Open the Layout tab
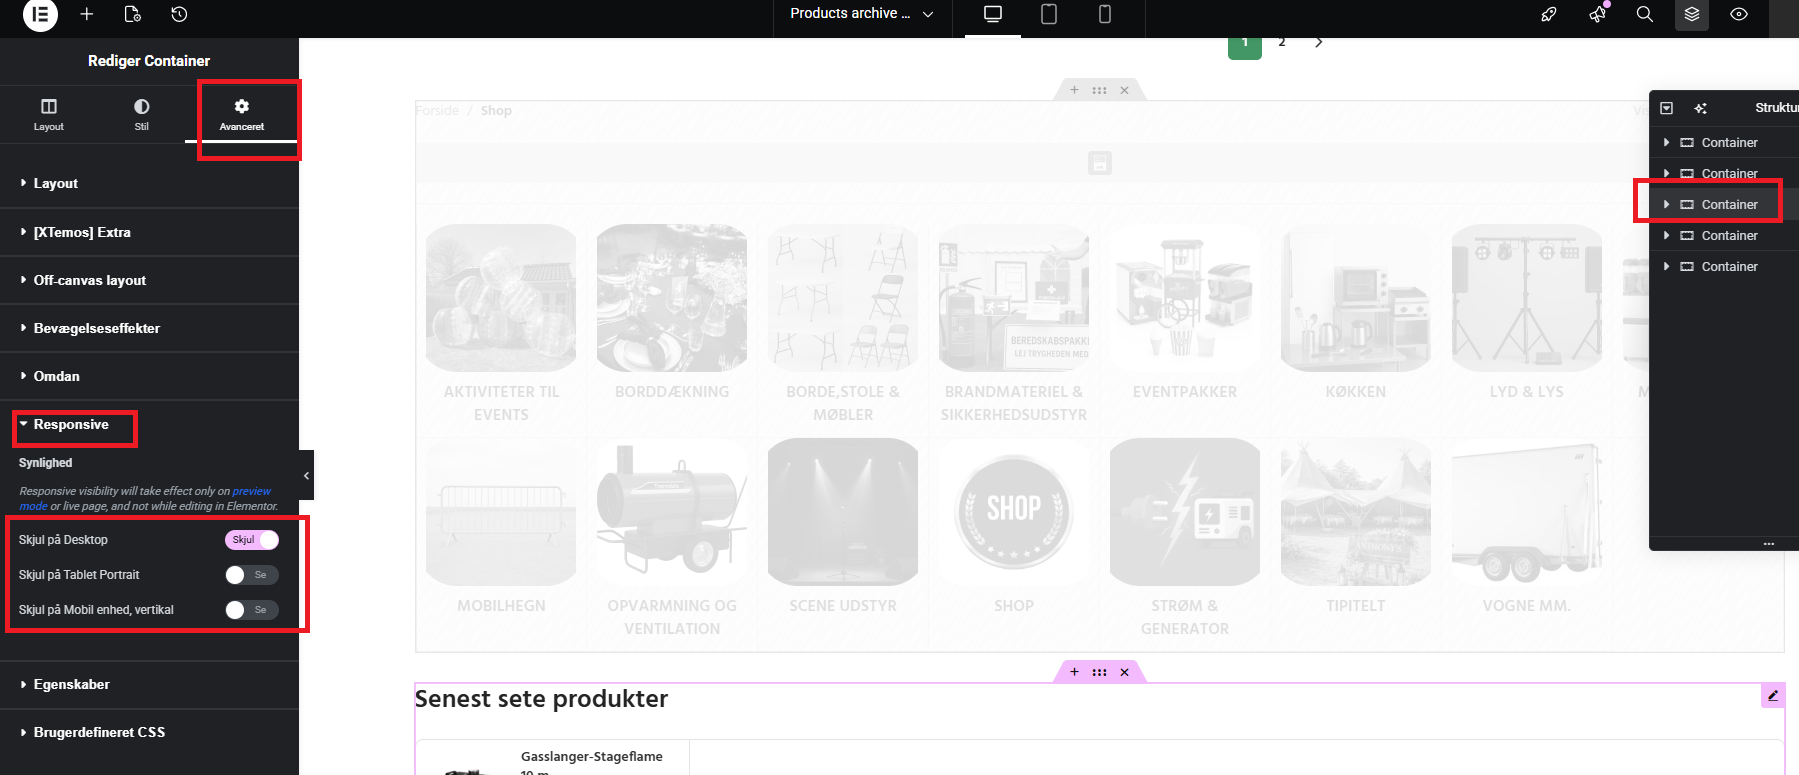Viewport: 1799px width, 775px height. point(48,114)
